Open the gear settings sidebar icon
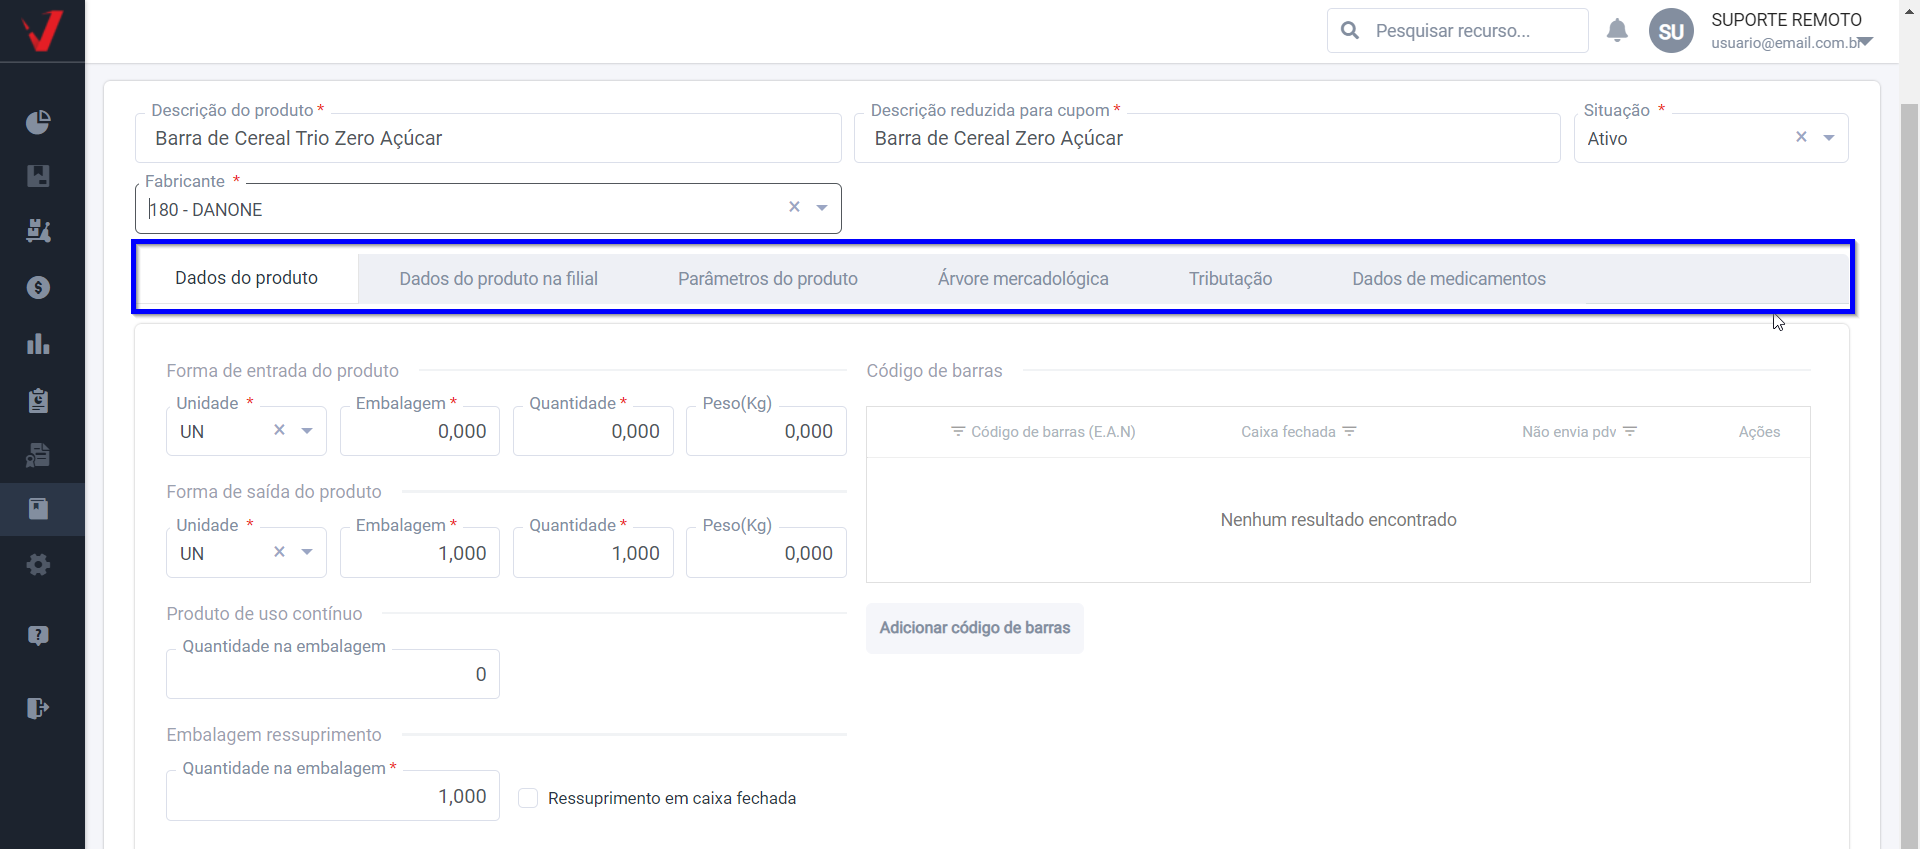This screenshot has width=1920, height=849. coord(38,565)
